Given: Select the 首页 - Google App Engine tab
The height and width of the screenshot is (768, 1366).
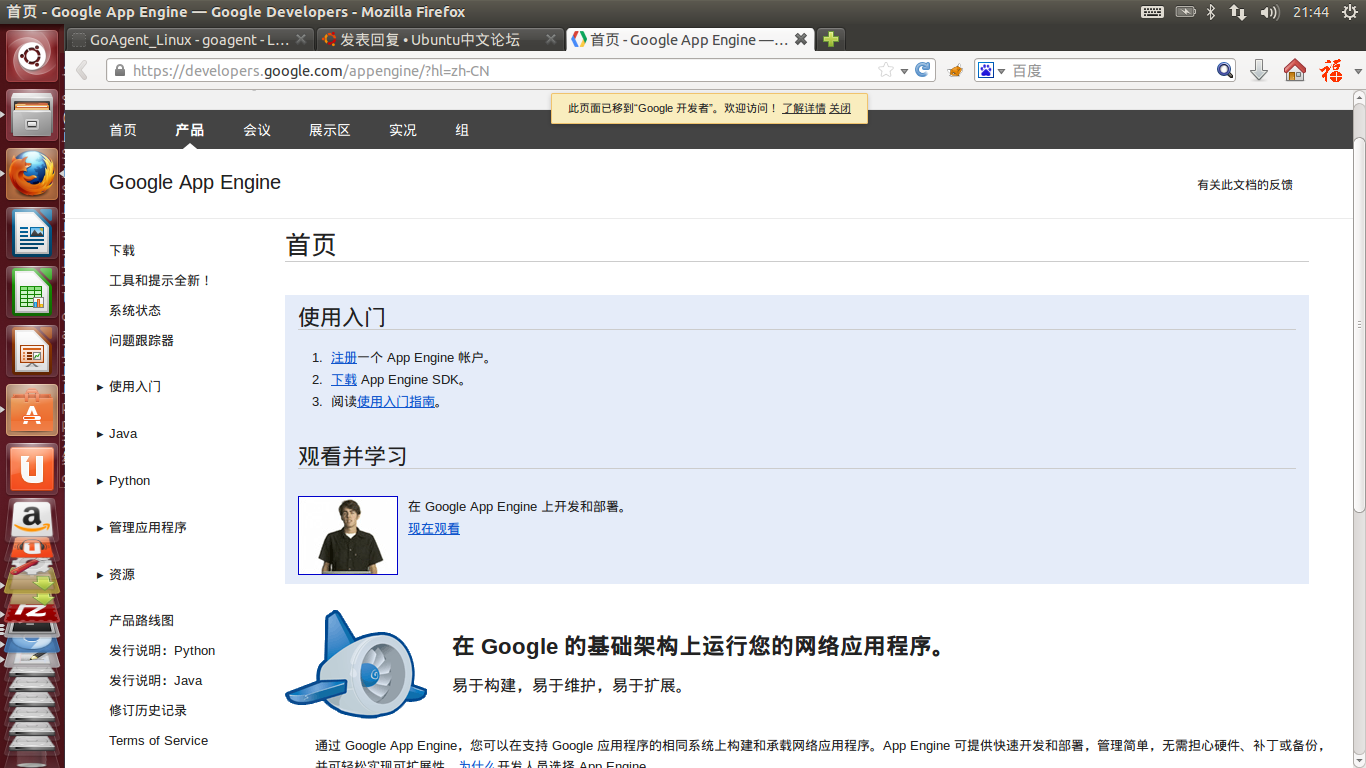Looking at the screenshot, I should tap(690, 40).
